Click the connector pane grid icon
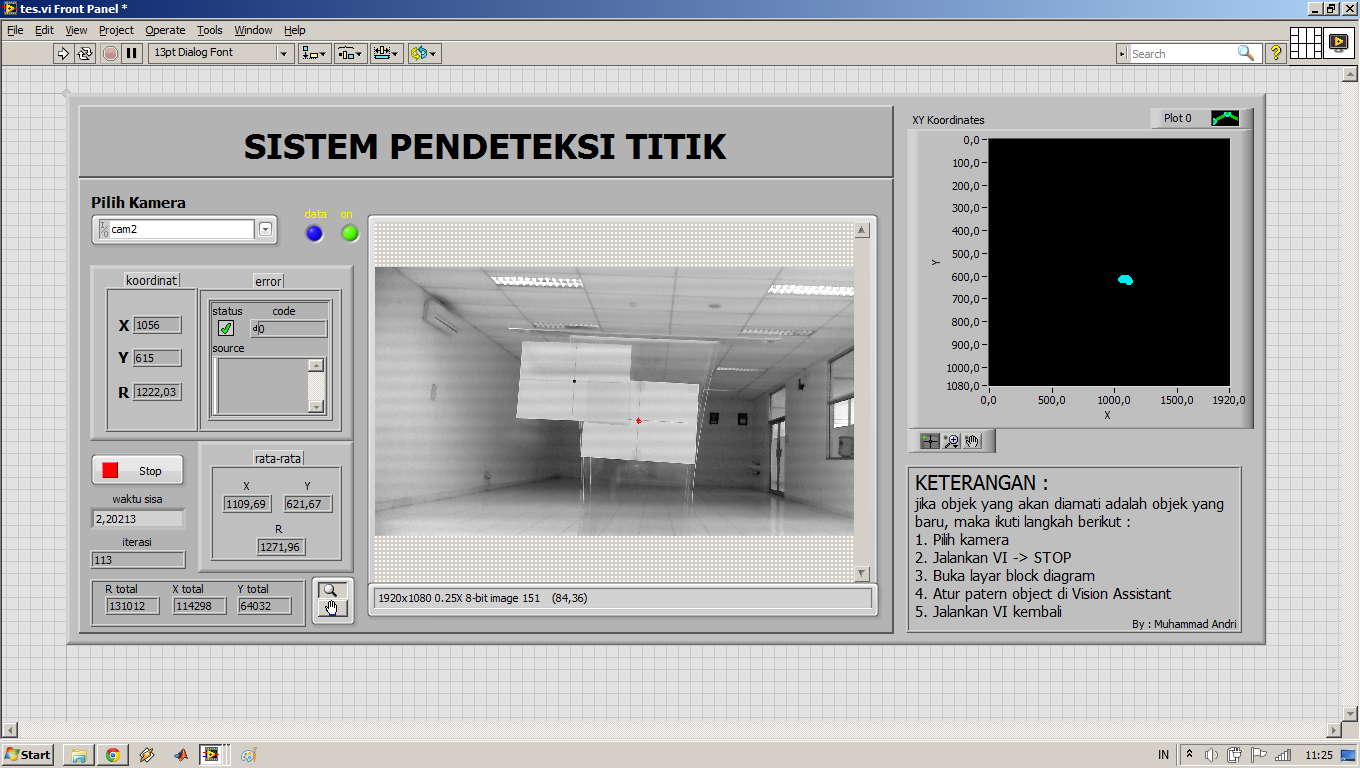The image size is (1360, 768). (1306, 42)
